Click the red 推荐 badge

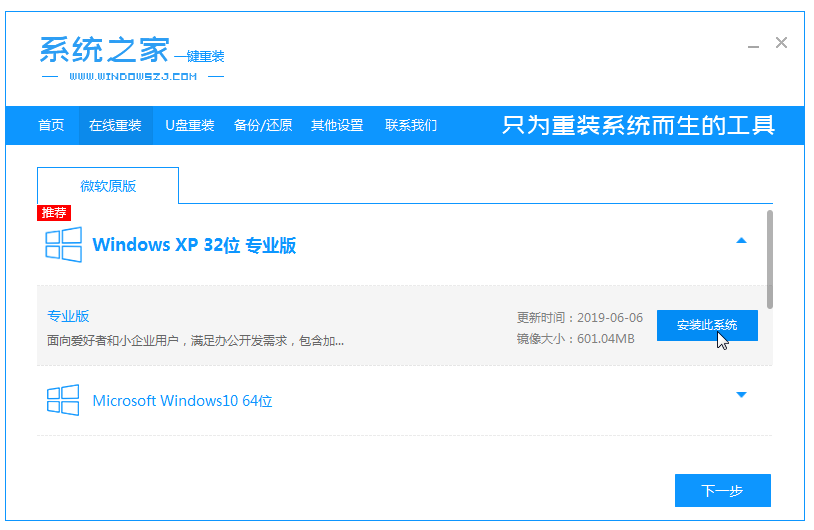click(54, 213)
